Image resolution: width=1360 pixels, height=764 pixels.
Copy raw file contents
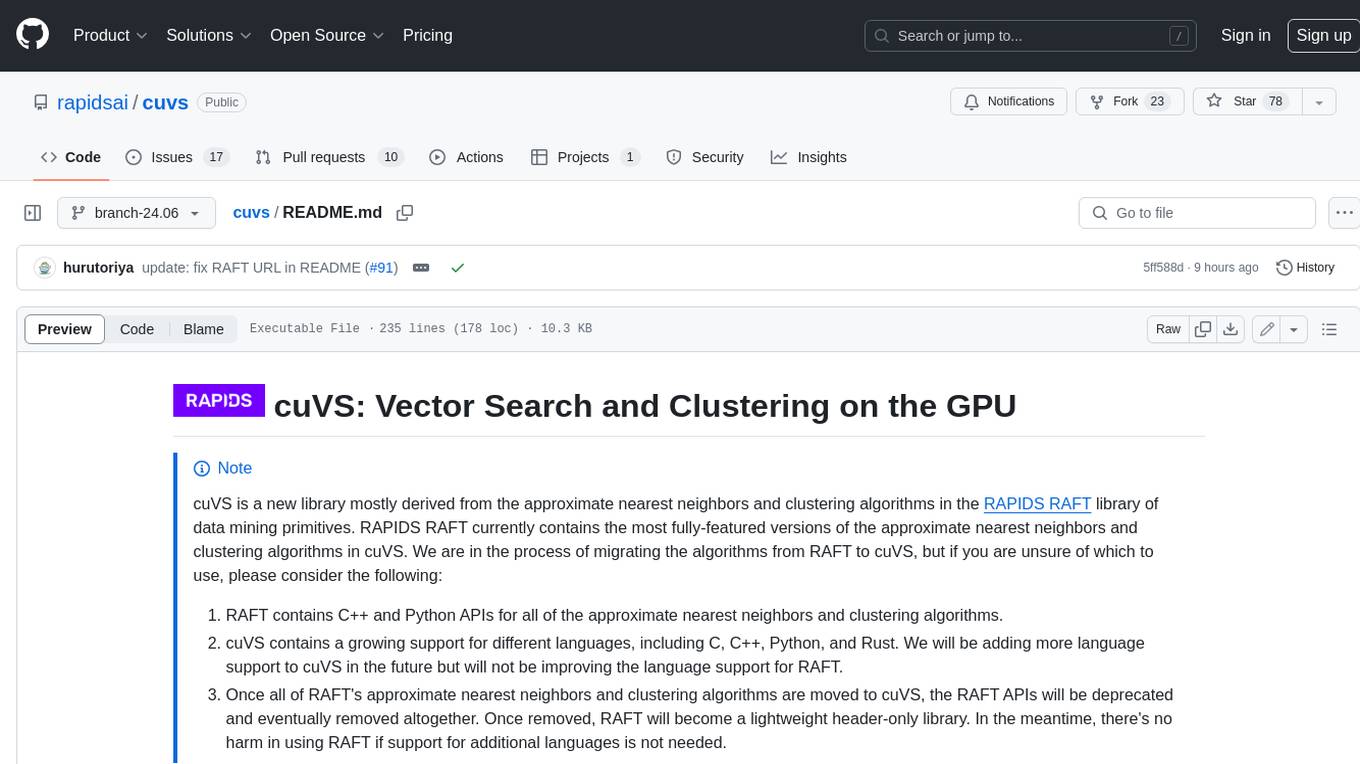[1203, 329]
